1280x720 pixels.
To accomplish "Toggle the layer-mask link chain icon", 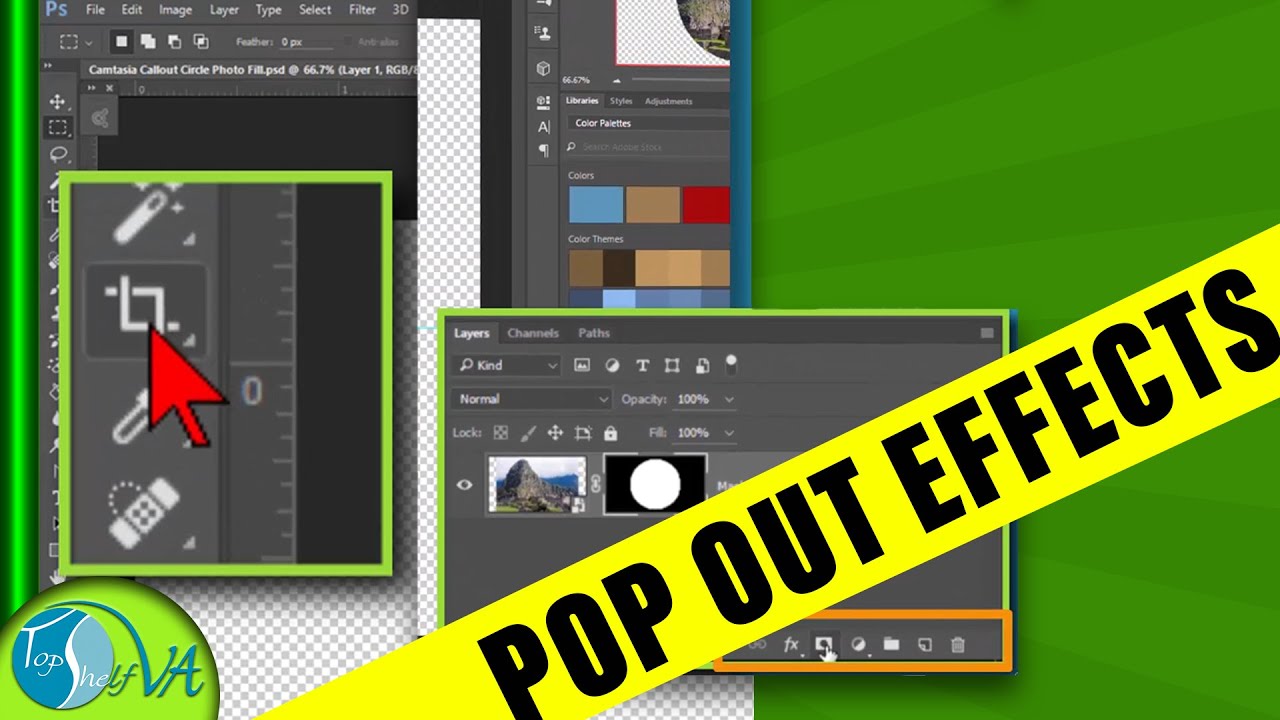I will click(596, 485).
